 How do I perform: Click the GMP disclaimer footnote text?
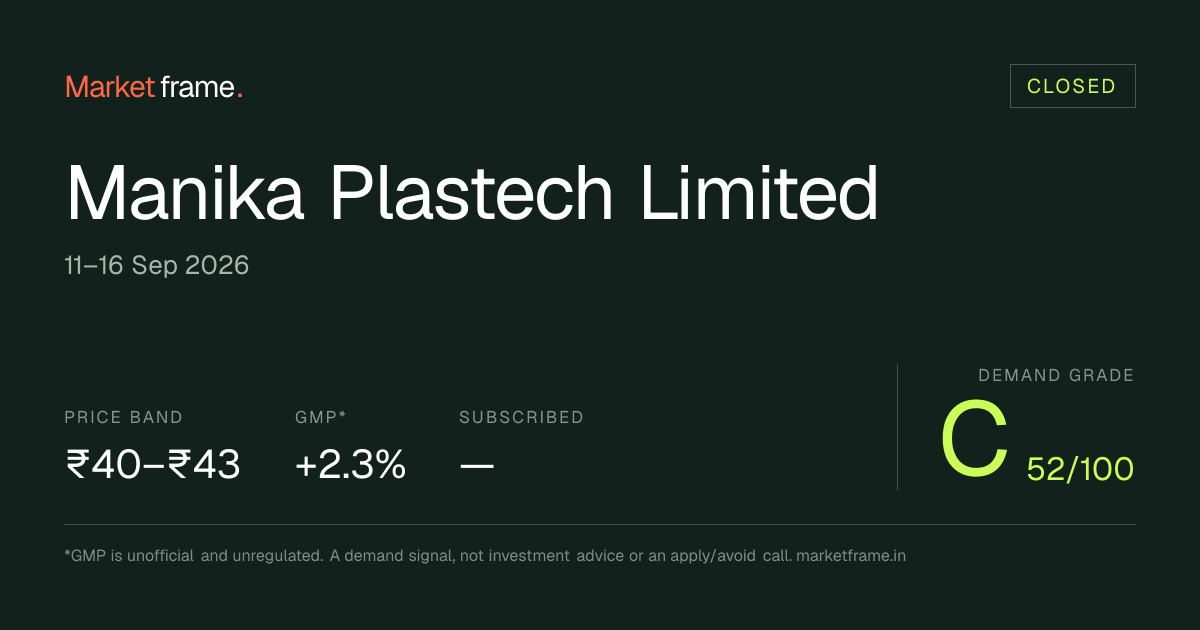(x=485, y=555)
